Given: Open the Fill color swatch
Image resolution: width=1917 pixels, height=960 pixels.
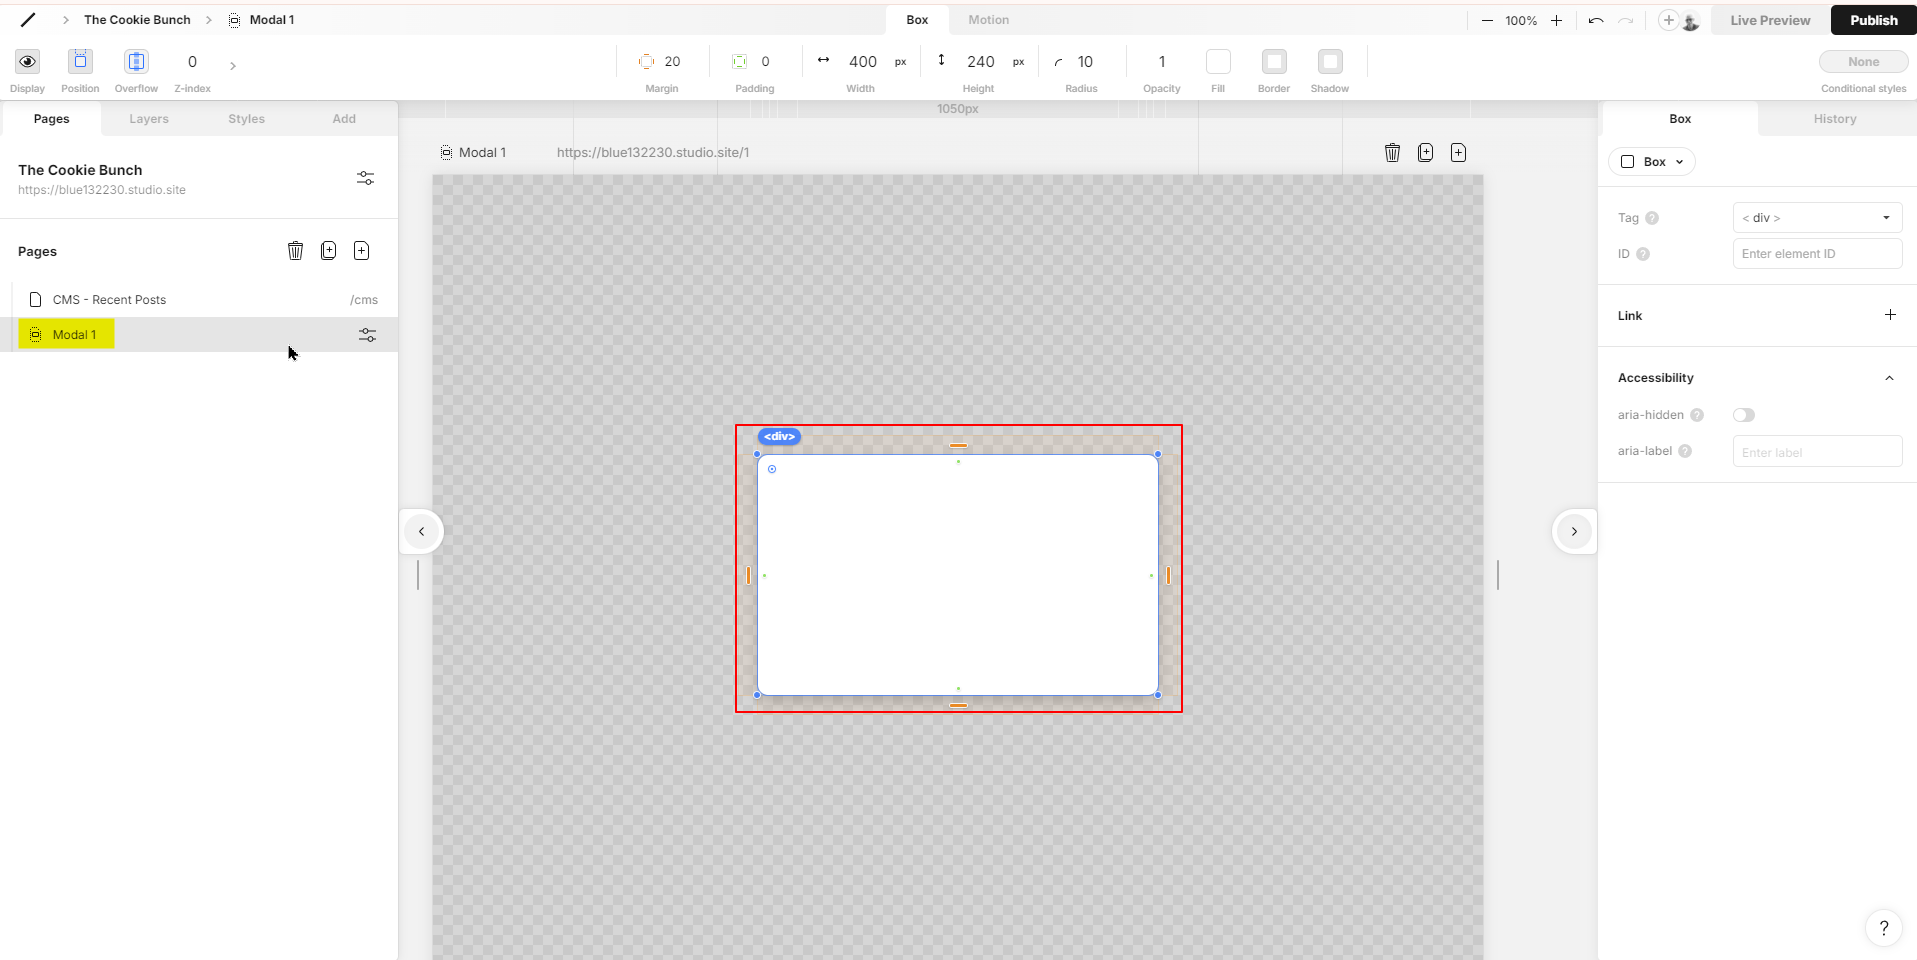Looking at the screenshot, I should (x=1218, y=62).
